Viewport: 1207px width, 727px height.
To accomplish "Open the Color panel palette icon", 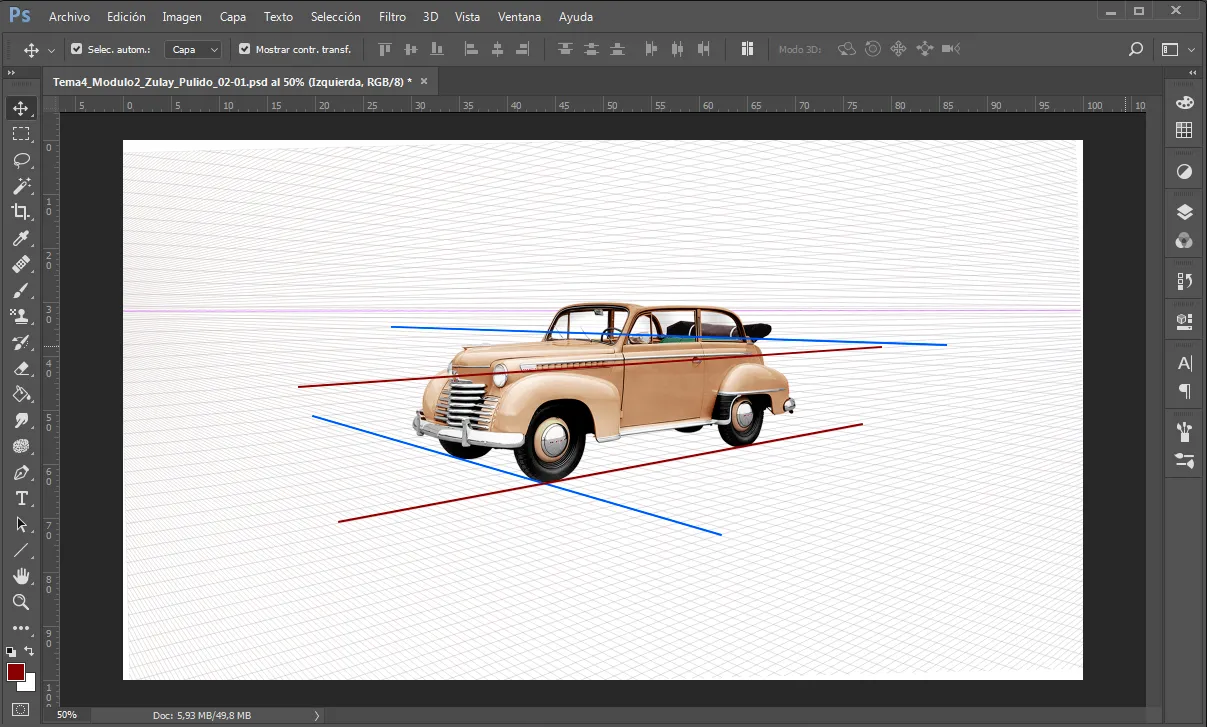I will (1184, 103).
